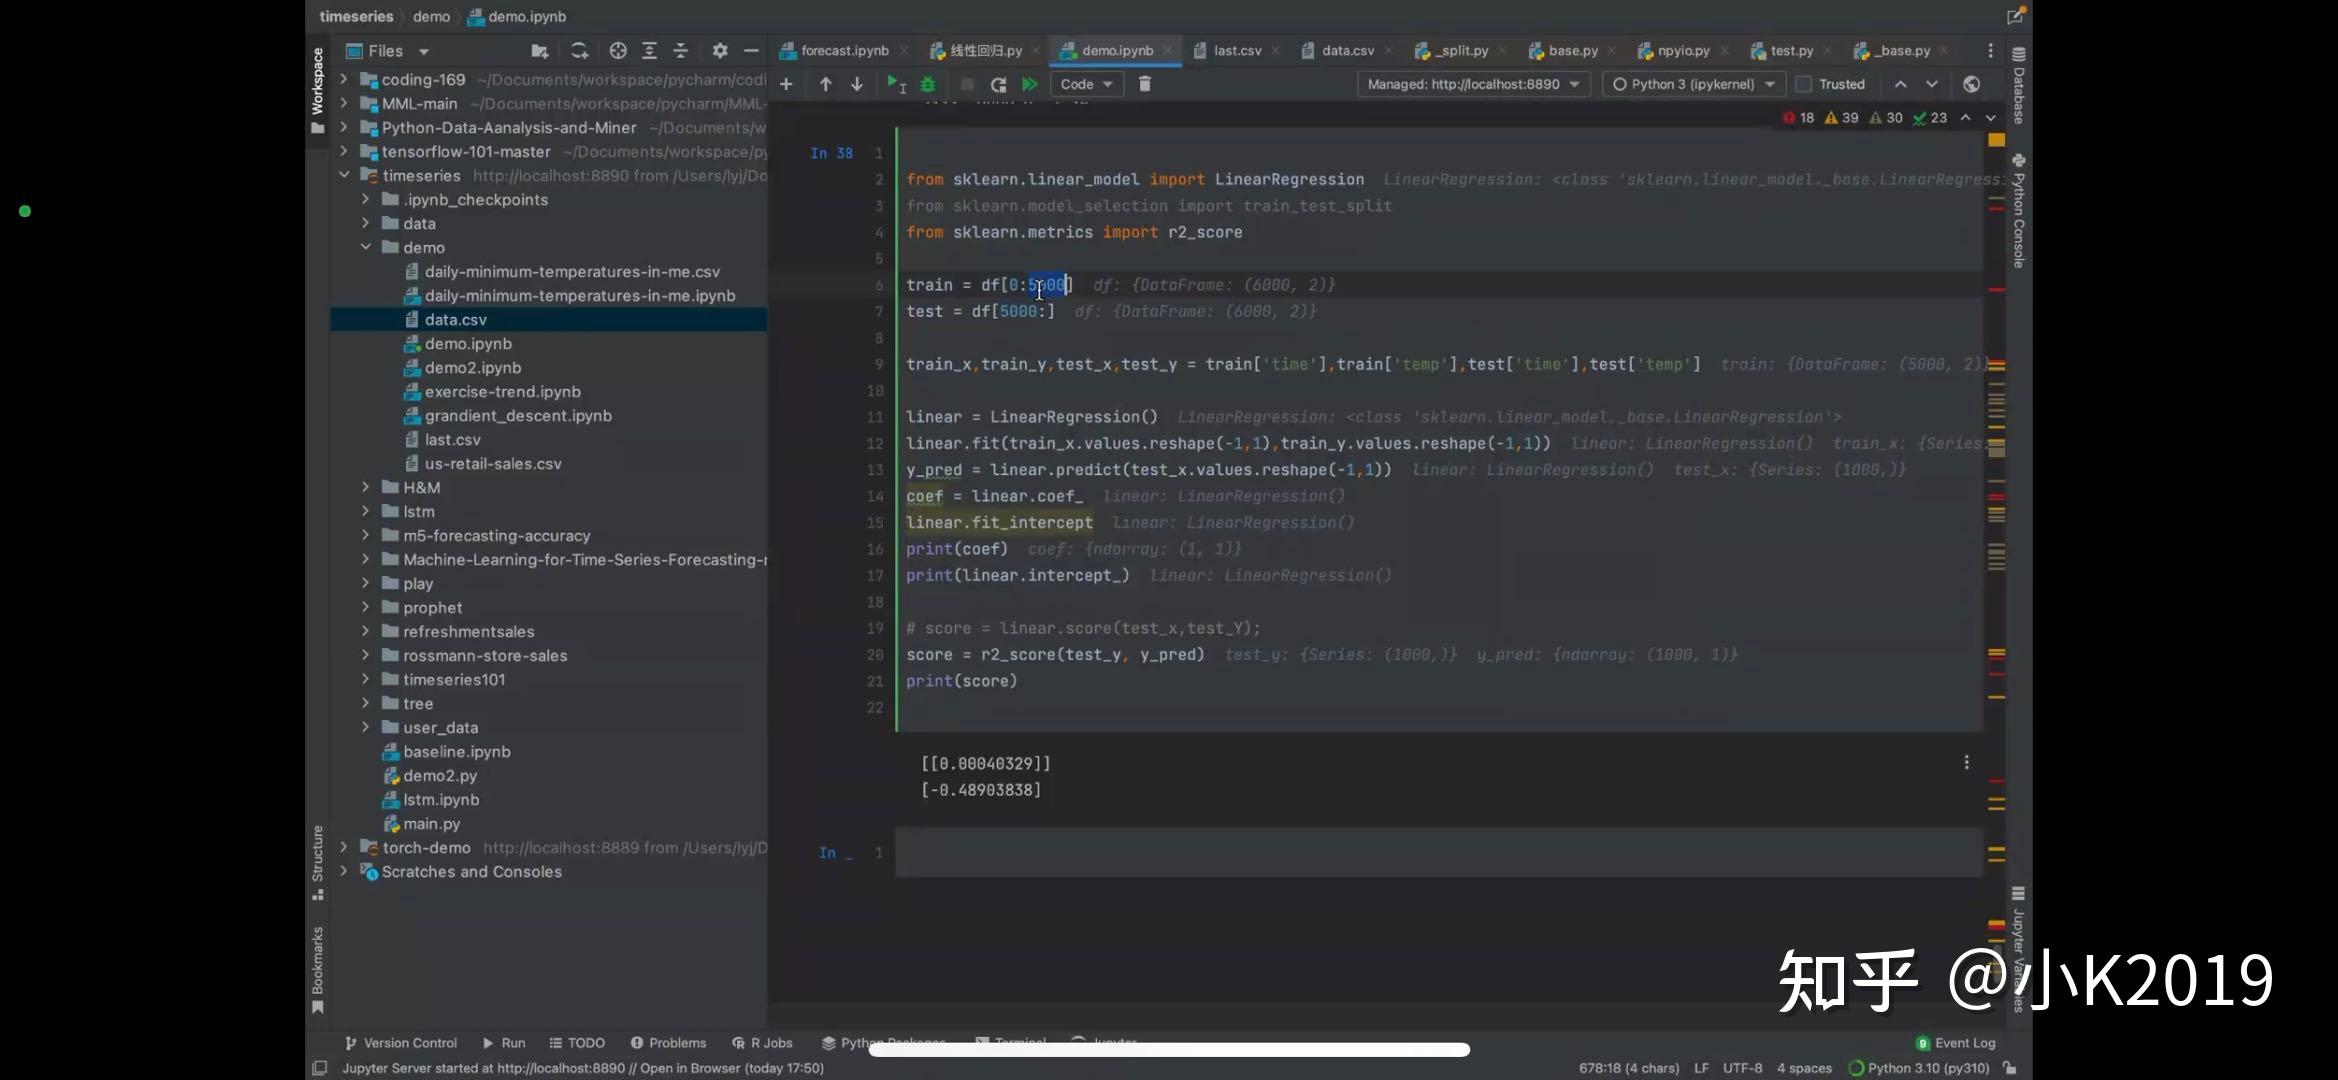
Task: Delete cell with trash icon
Action: point(1145,84)
